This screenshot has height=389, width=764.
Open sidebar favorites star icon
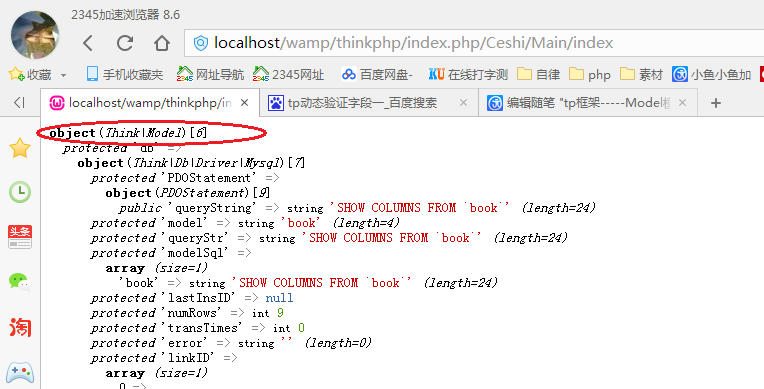click(20, 148)
